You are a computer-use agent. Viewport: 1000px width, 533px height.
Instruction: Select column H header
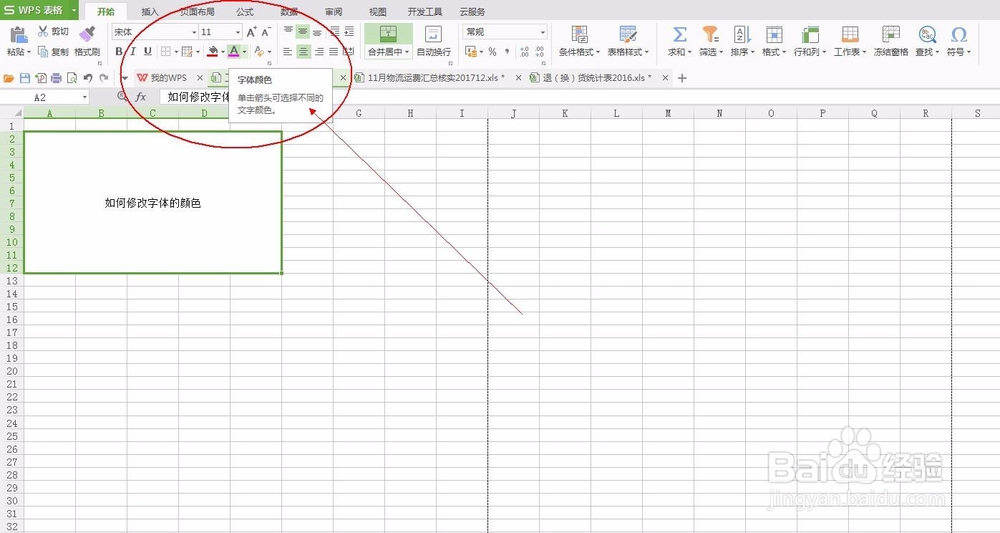click(410, 113)
